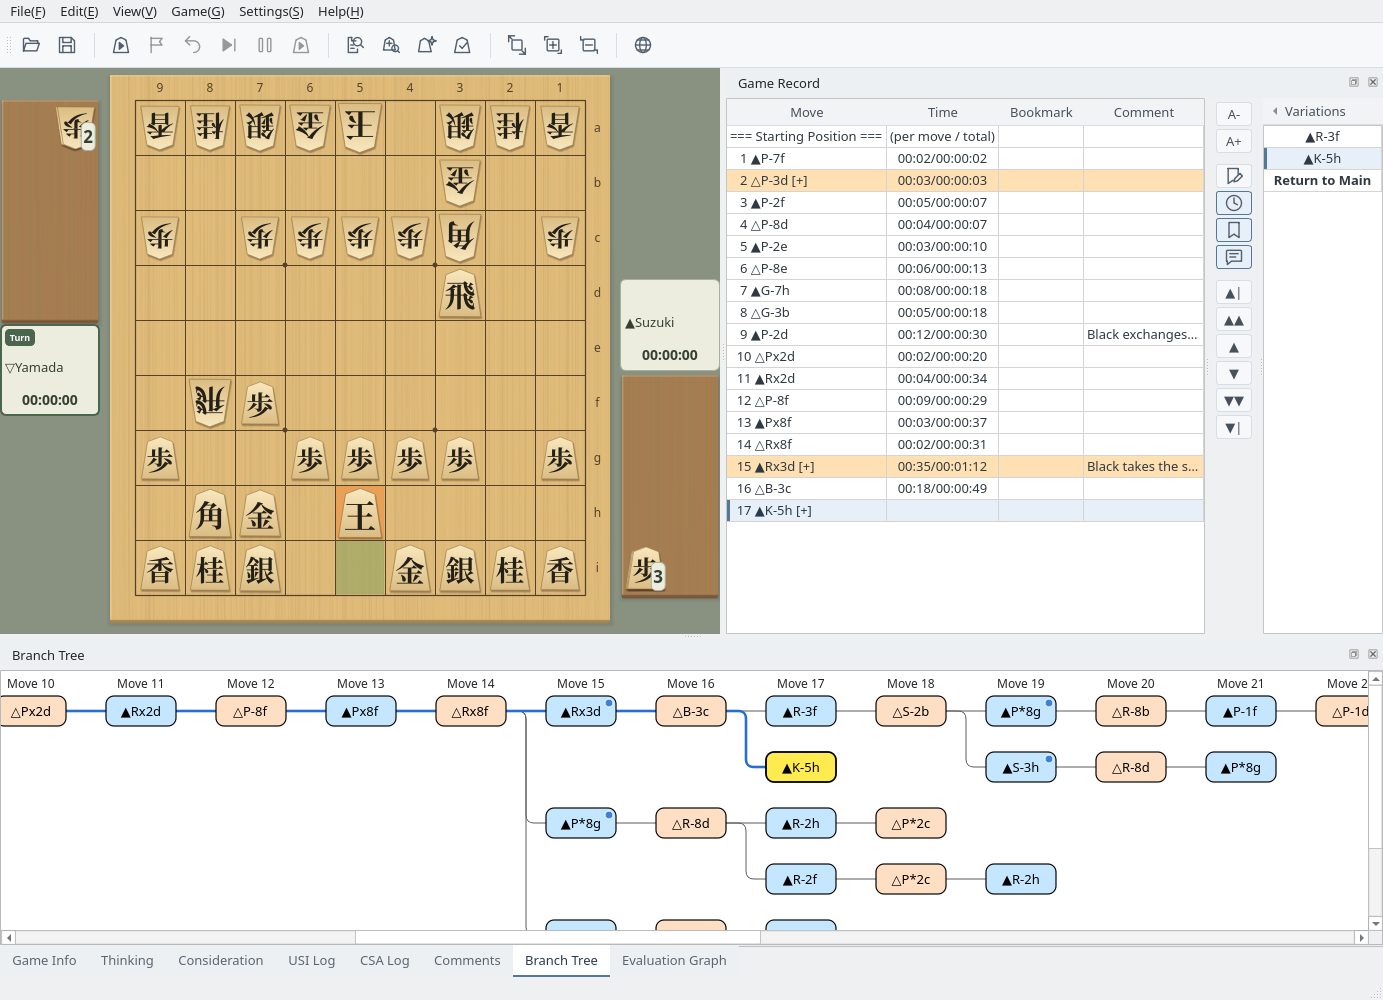Select the yellow ▲K-5h branch node
Image resolution: width=1383 pixels, height=1000 pixels.
pos(801,768)
